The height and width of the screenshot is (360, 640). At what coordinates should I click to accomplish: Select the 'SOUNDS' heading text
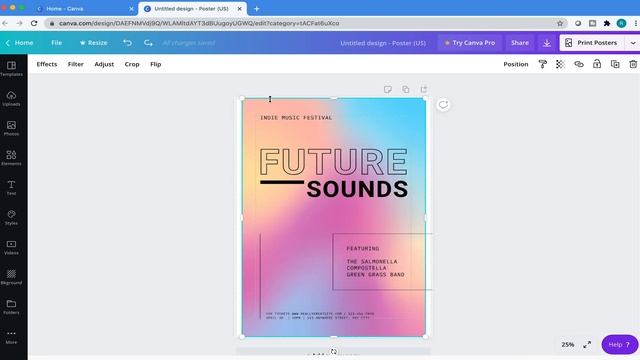[357, 189]
